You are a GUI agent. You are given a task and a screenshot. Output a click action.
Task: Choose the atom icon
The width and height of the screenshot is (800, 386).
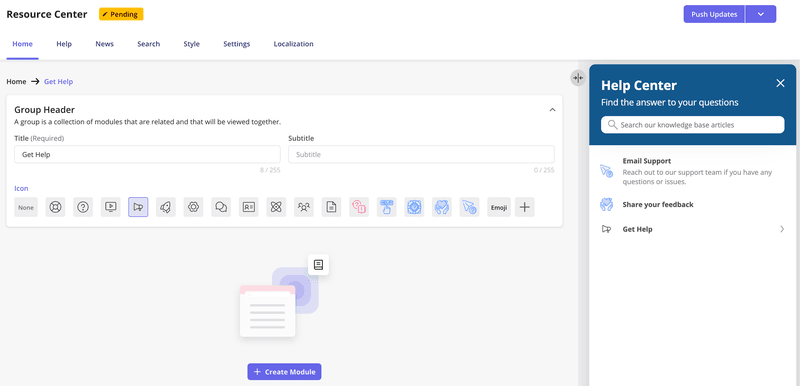(x=276, y=207)
